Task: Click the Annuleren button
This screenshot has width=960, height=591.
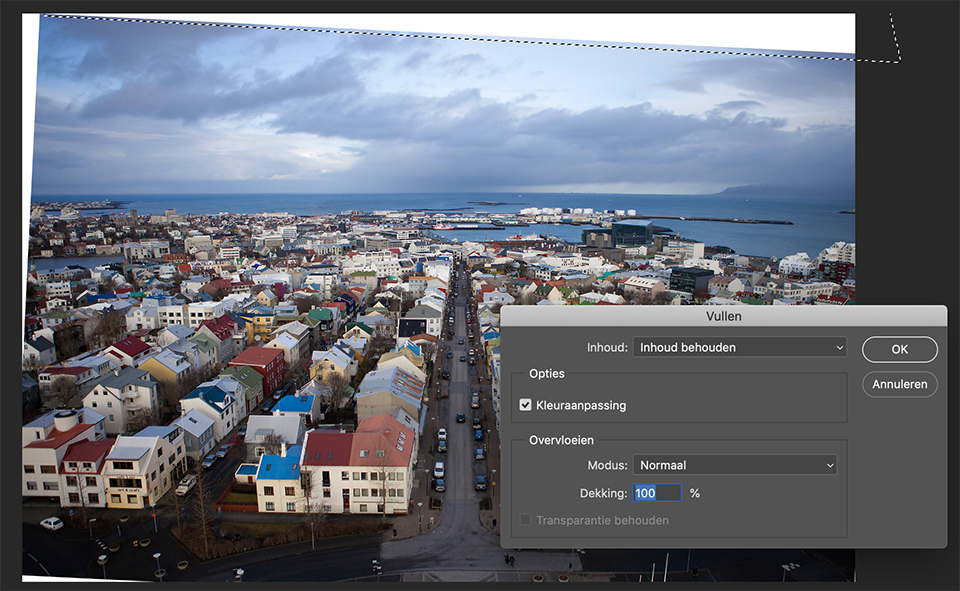Action: (x=899, y=384)
